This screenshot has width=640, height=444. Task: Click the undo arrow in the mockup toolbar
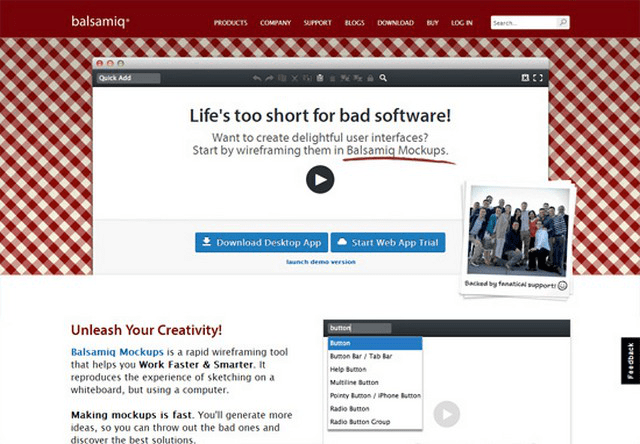pos(257,78)
